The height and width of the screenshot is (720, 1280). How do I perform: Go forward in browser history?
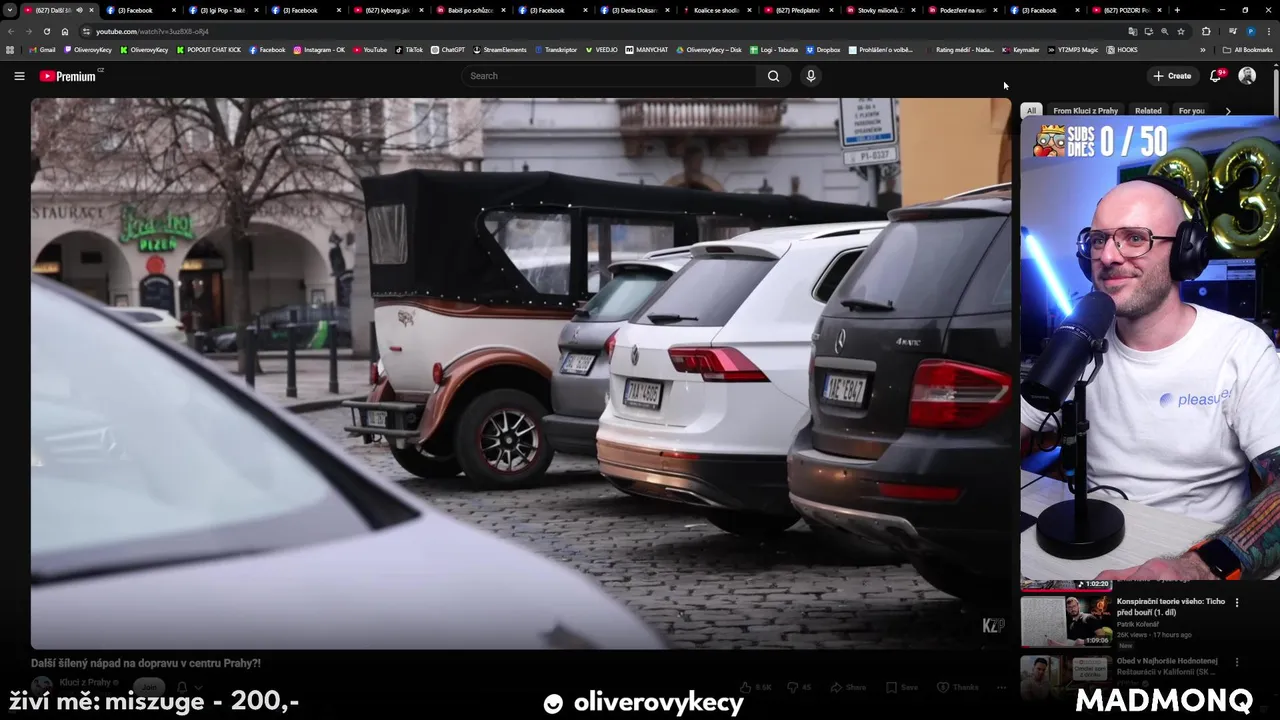tap(29, 31)
